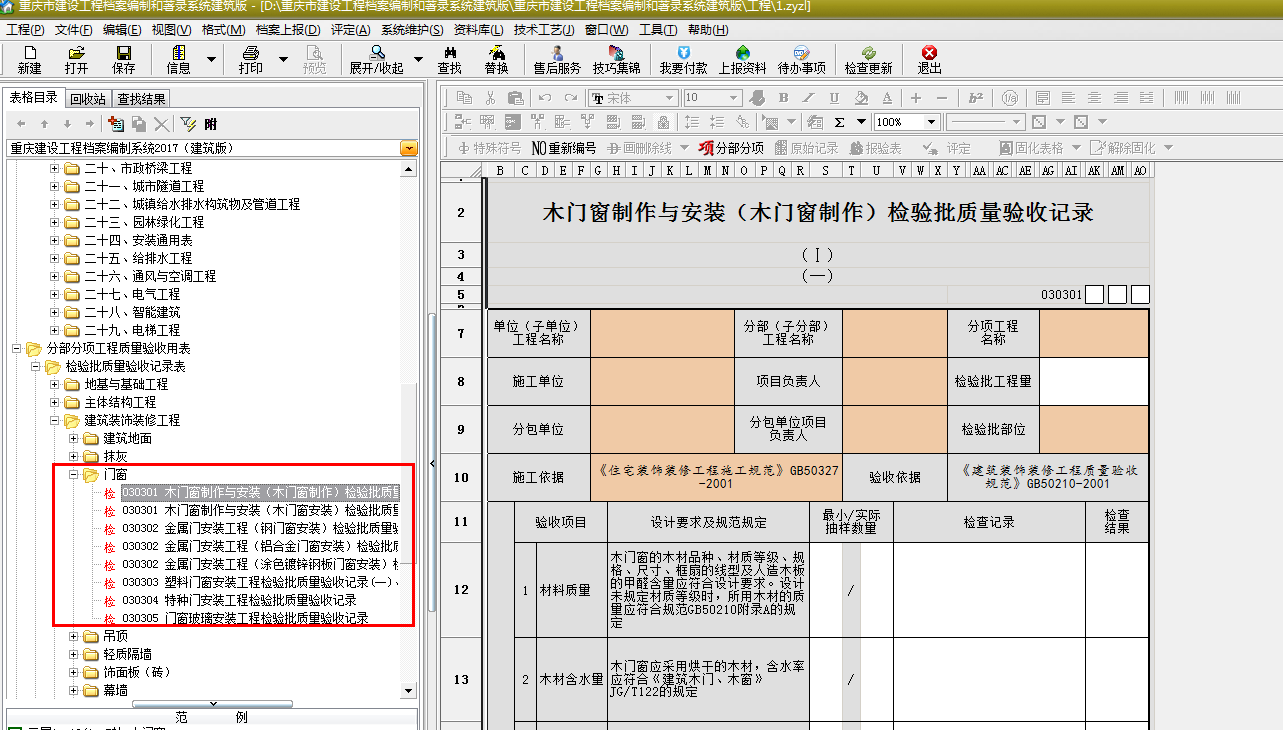Click the 替换 (Replace) toolbar icon
Image resolution: width=1283 pixels, height=730 pixels.
pos(496,59)
